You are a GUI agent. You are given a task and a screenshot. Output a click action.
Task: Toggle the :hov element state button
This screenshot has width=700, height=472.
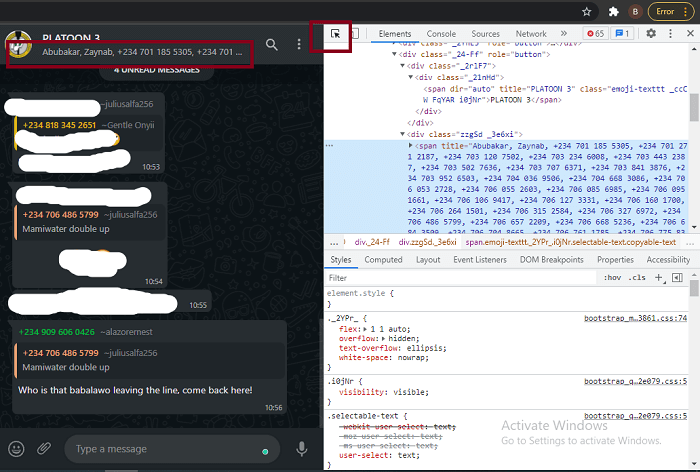(612, 277)
